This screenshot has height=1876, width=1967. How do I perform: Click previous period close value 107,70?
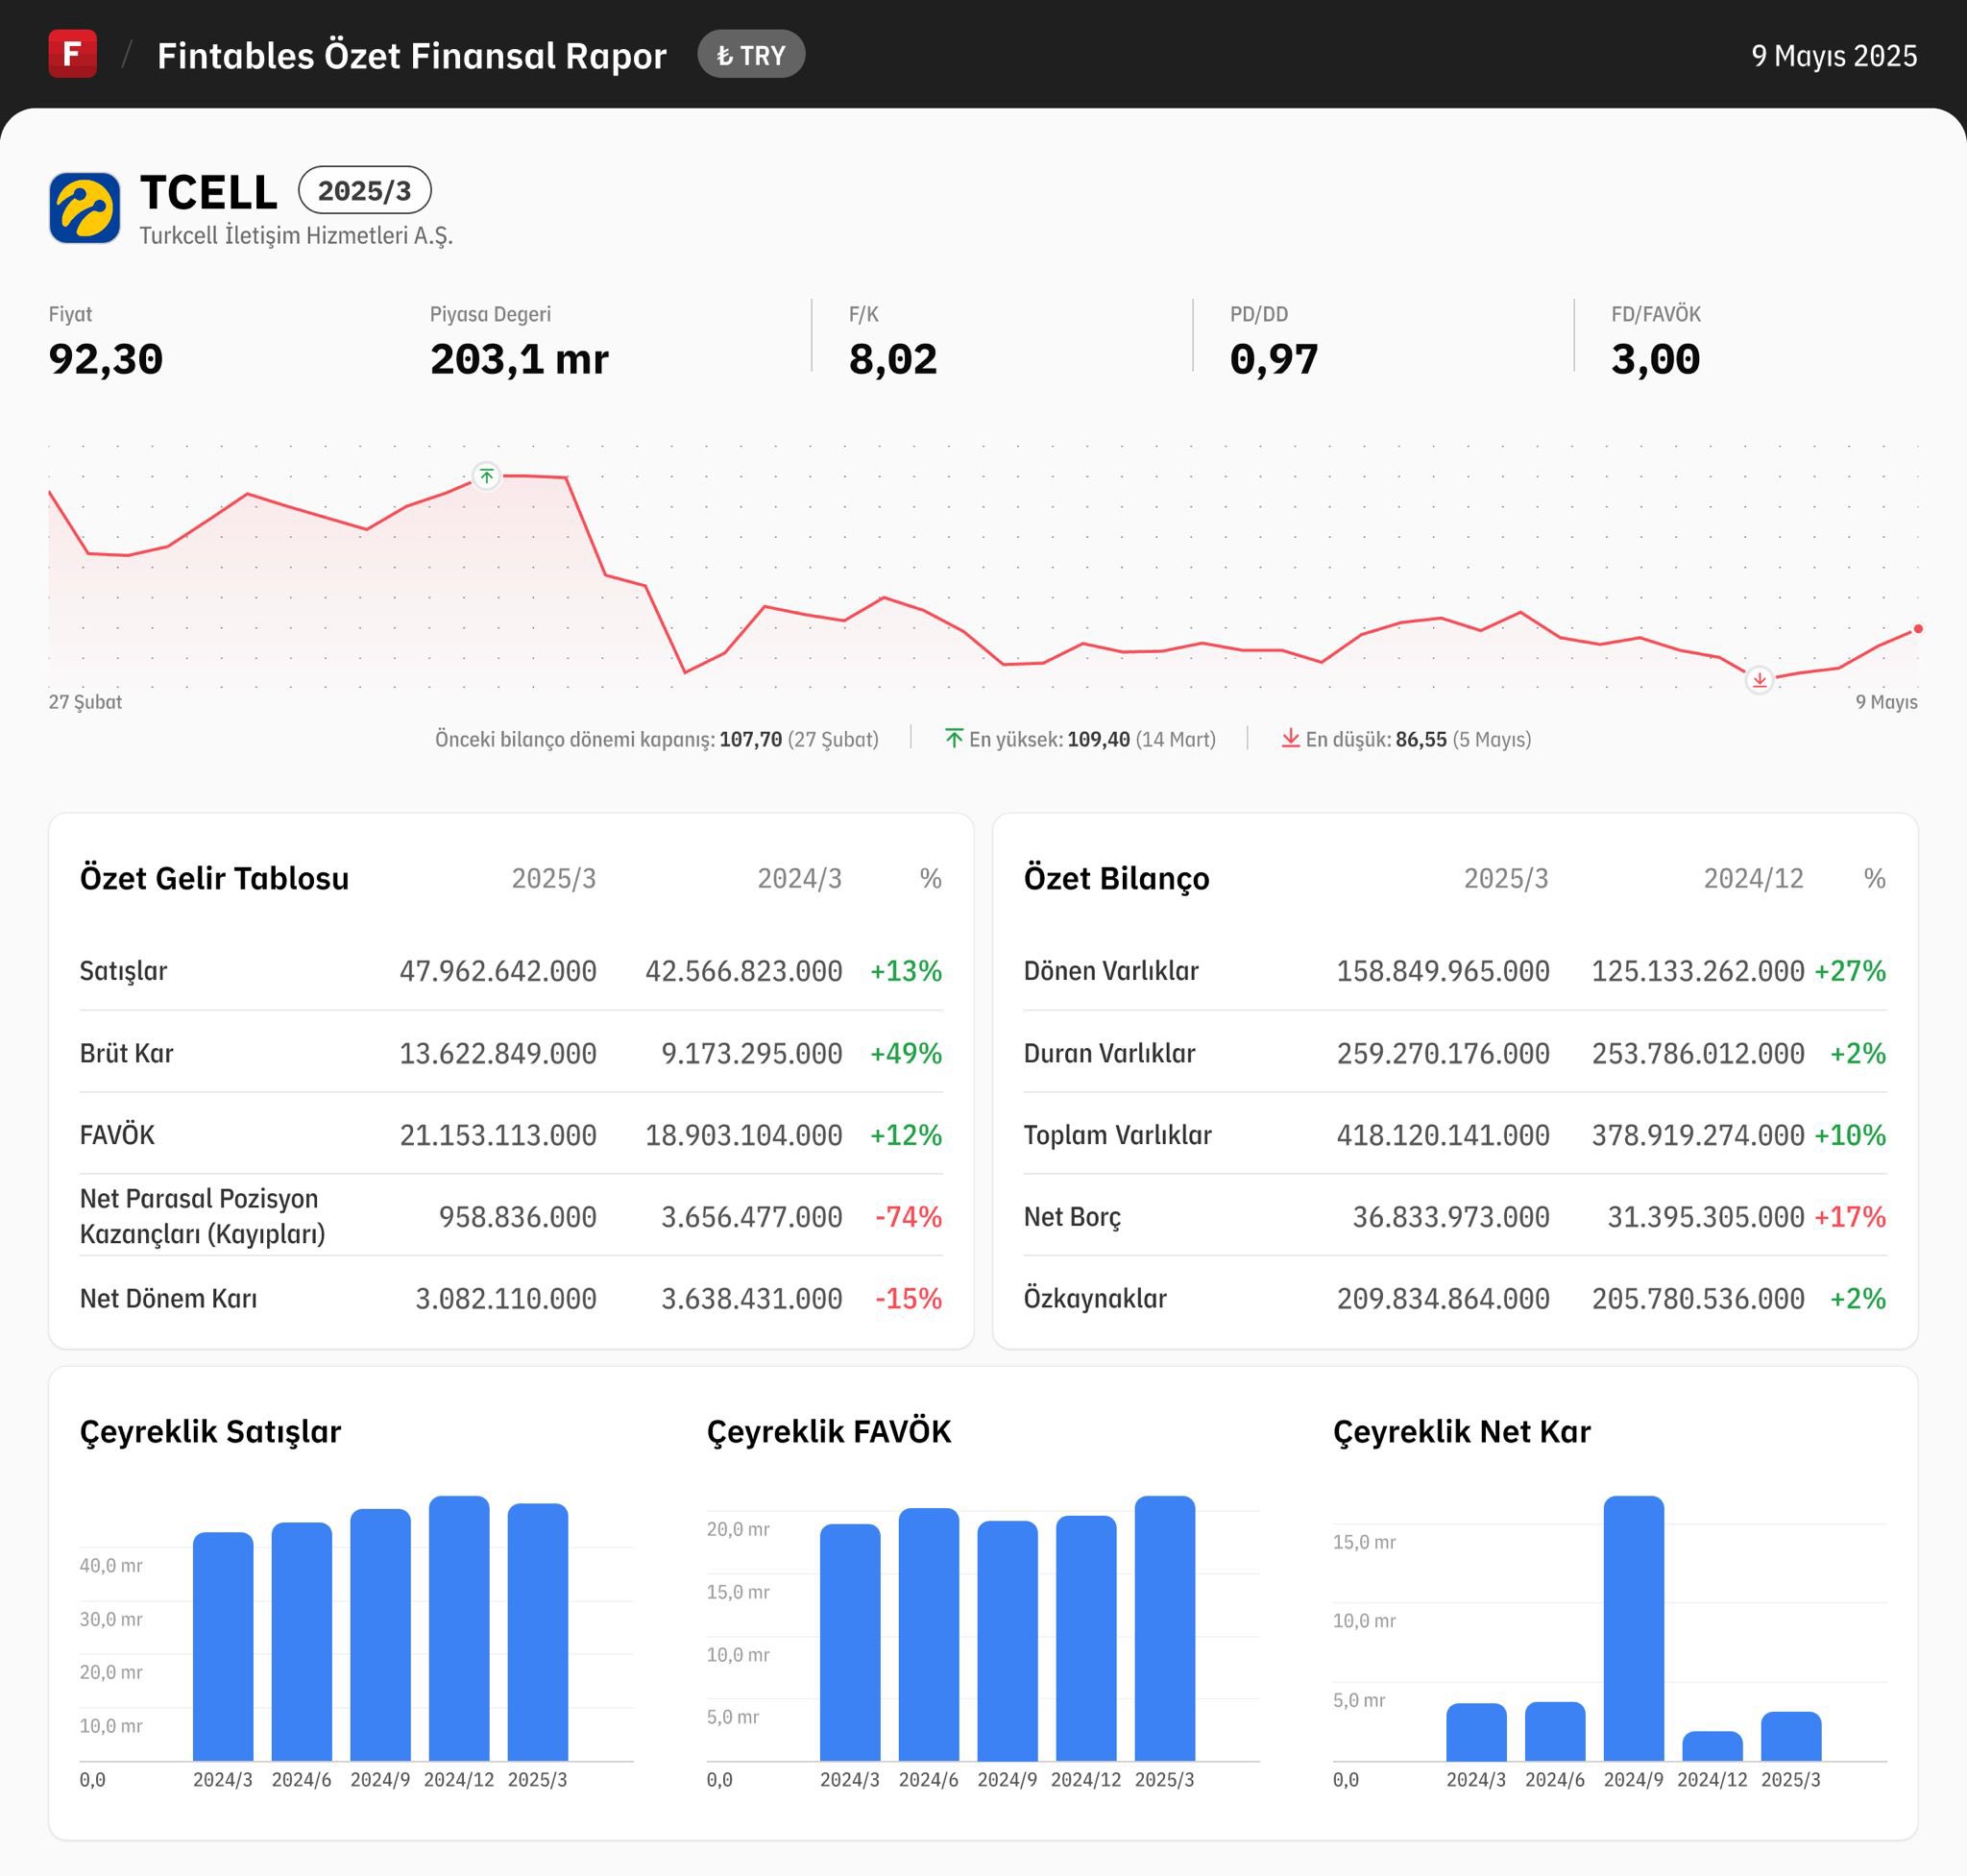[751, 739]
